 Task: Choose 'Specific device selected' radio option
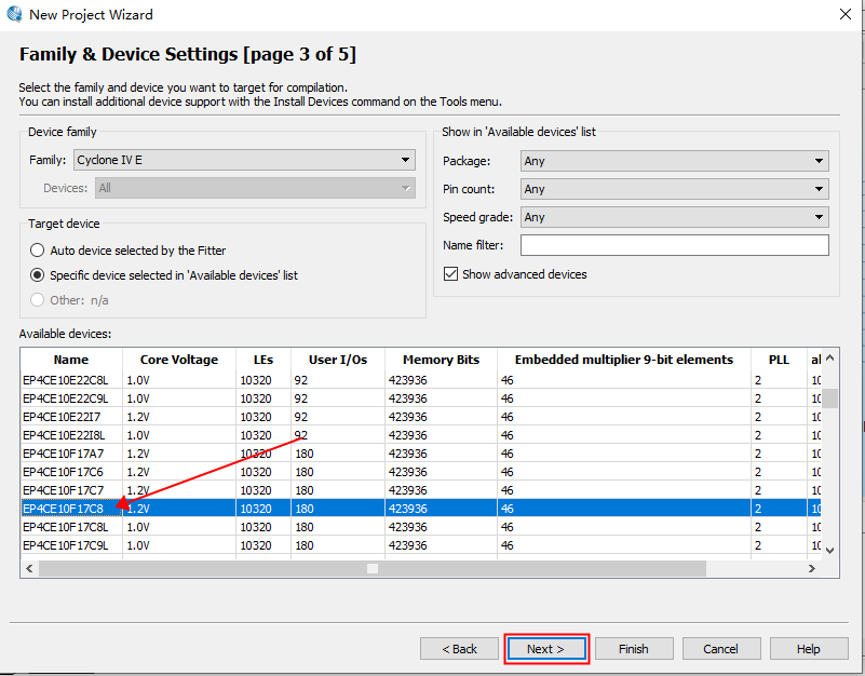pos(37,275)
